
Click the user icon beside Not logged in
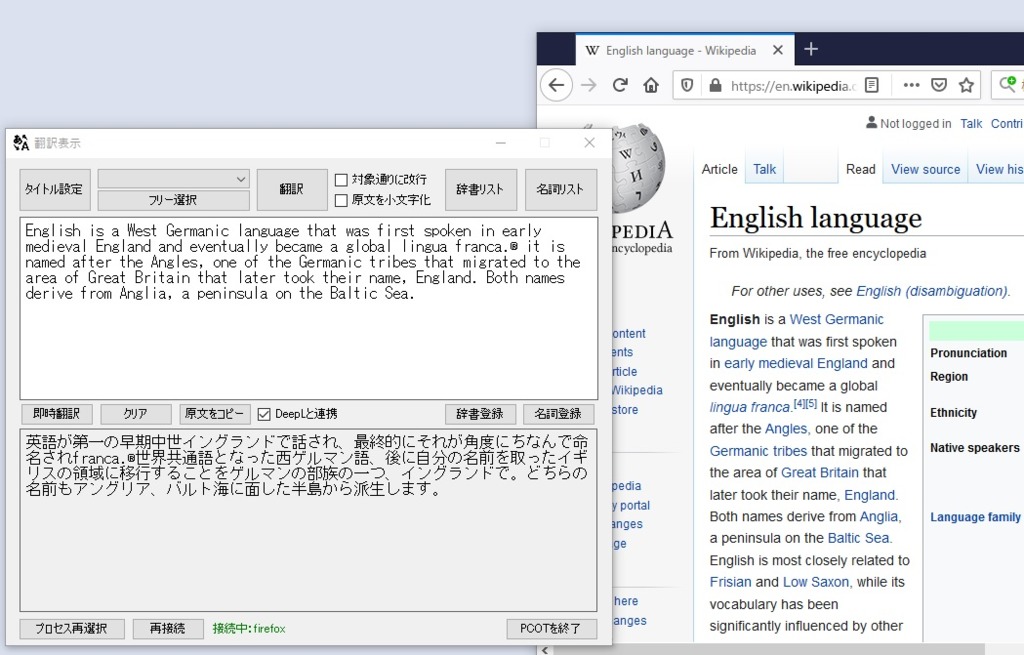point(871,123)
